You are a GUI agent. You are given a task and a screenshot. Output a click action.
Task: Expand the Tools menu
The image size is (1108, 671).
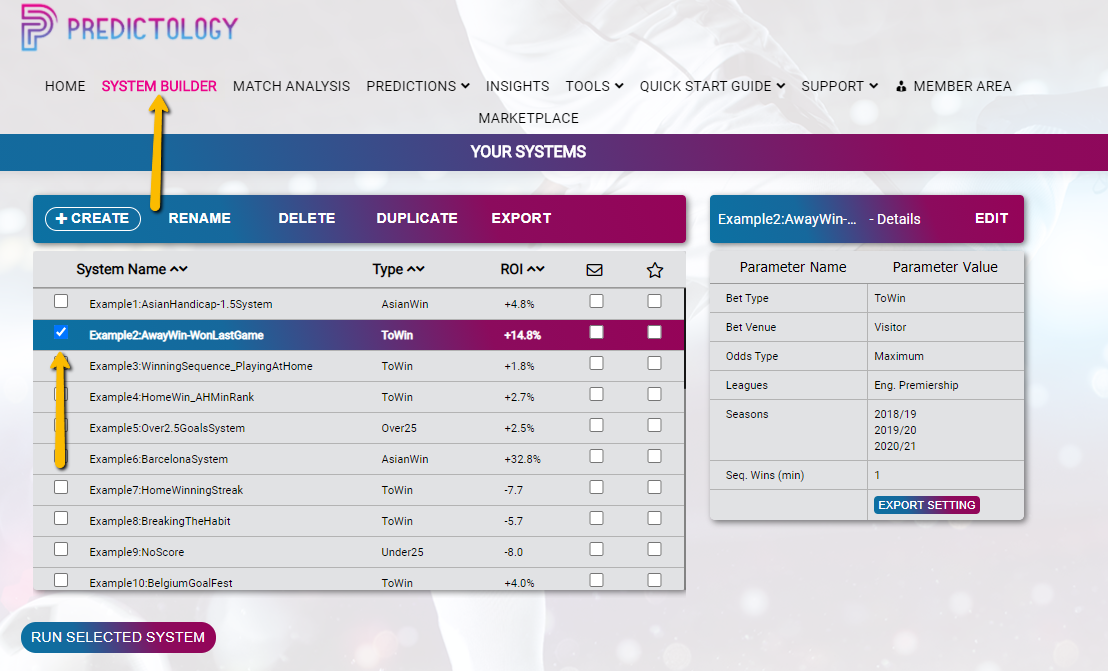tap(594, 86)
